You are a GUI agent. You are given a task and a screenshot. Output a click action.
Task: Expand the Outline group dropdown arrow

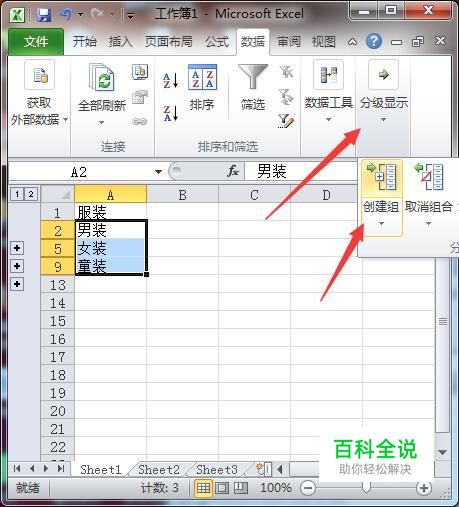tap(383, 119)
